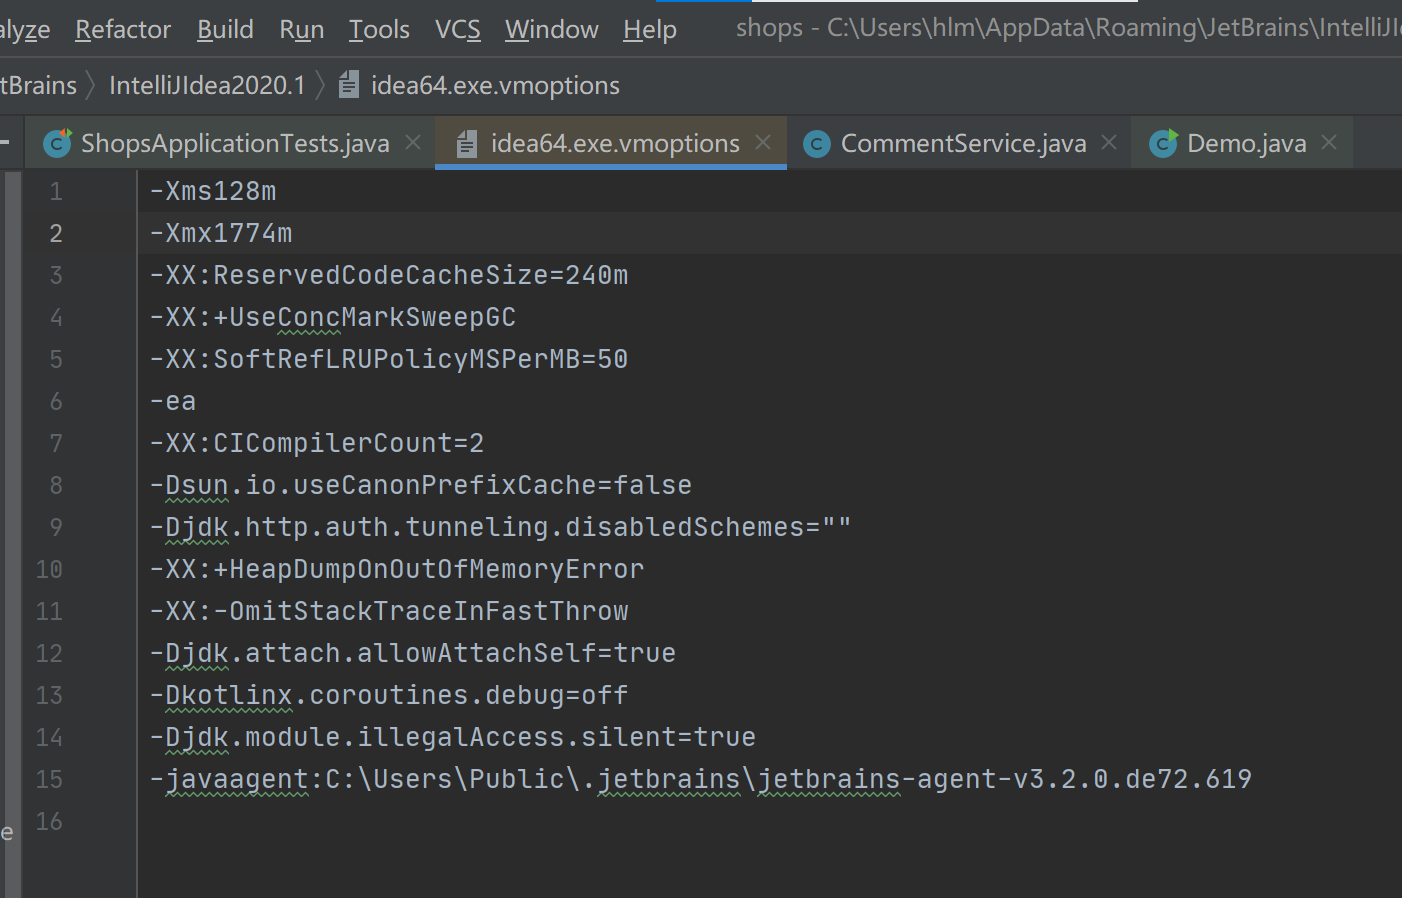Select idea64.exe.vmoptions breadcrumb item
Screen dimensions: 1402x898
[495, 86]
